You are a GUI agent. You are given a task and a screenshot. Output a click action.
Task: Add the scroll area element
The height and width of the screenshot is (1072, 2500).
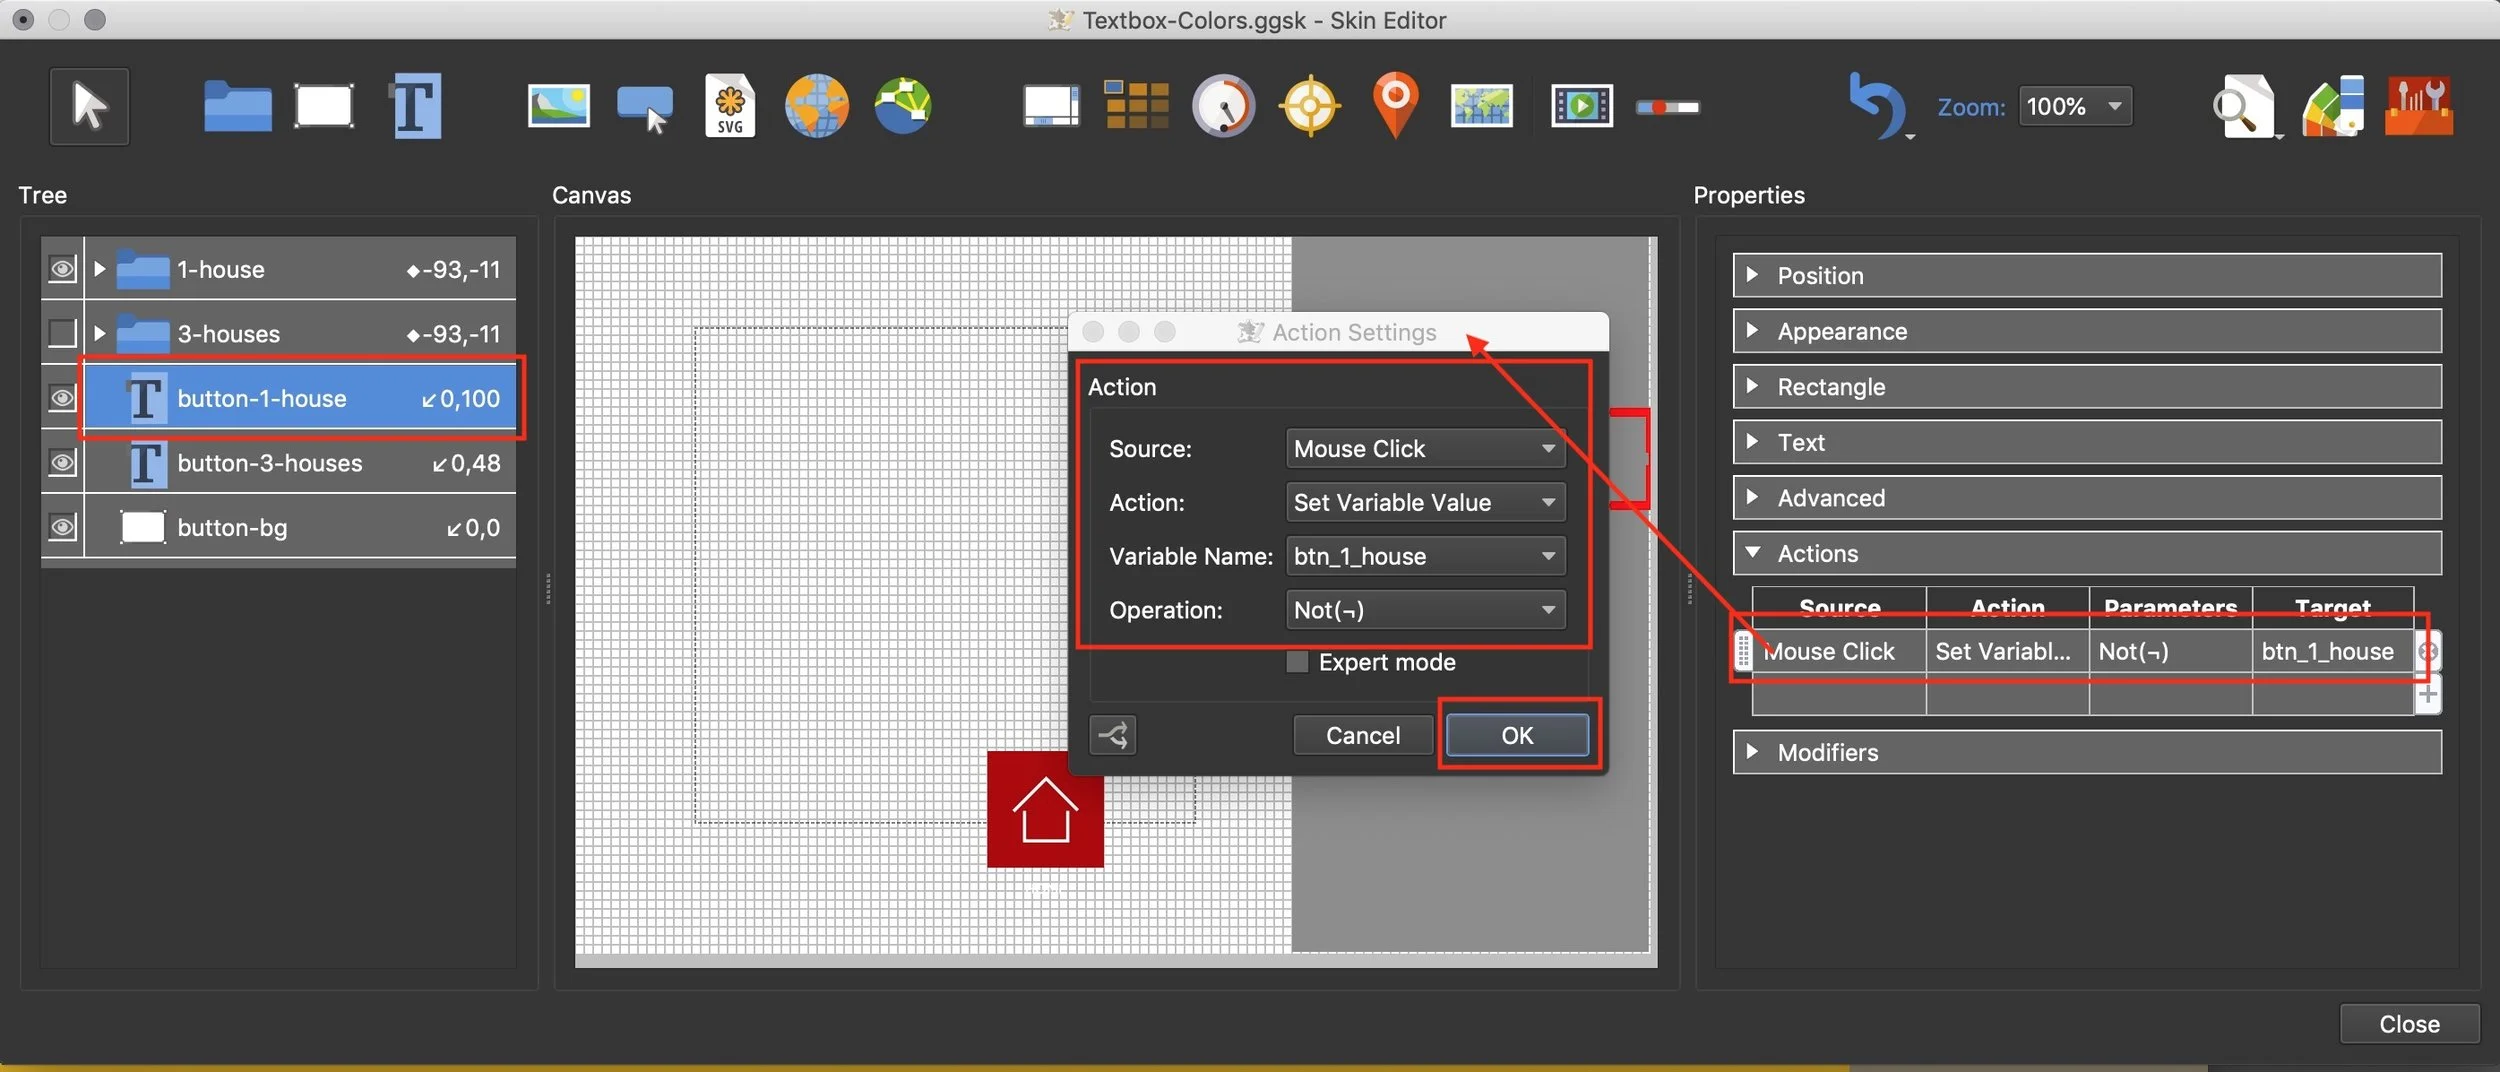tap(1050, 106)
